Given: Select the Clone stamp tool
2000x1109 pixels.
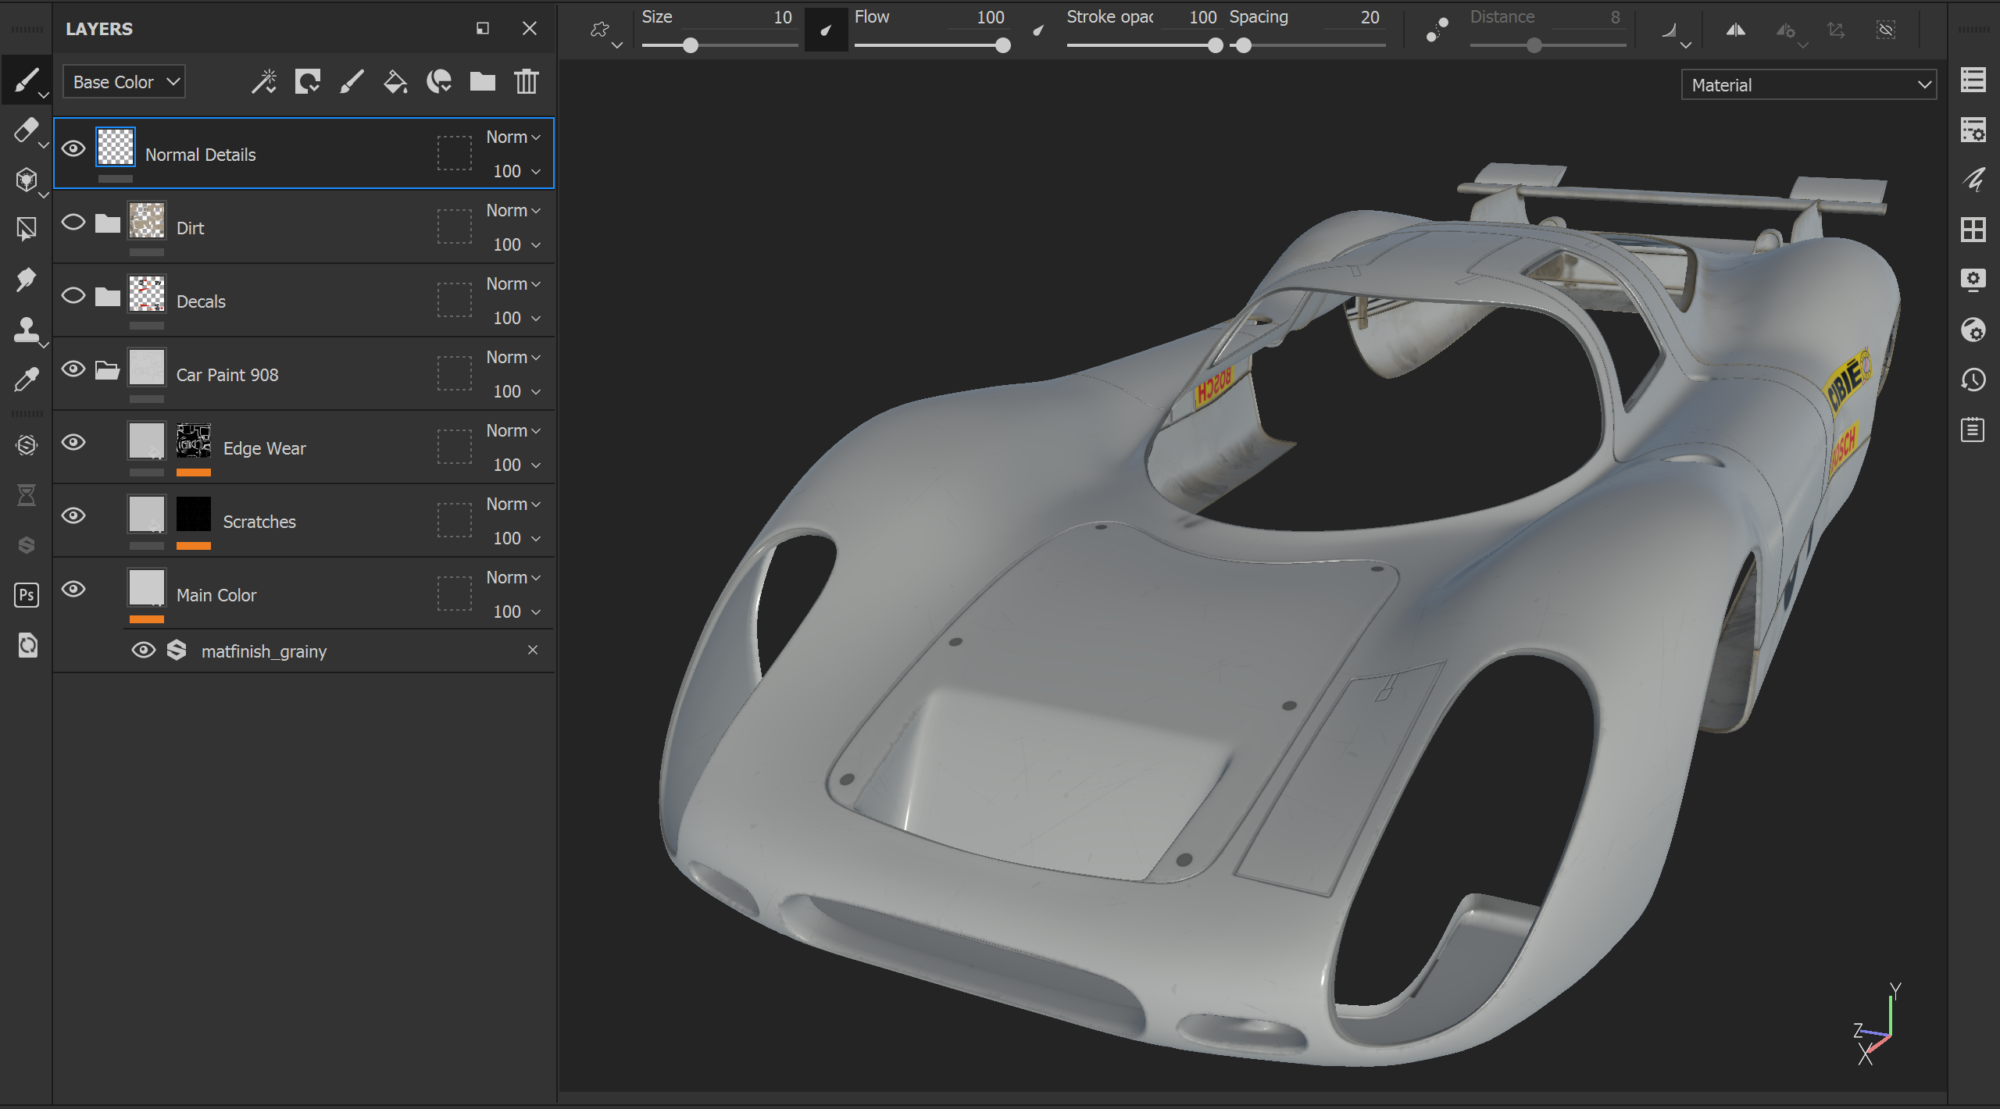Looking at the screenshot, I should [x=26, y=329].
